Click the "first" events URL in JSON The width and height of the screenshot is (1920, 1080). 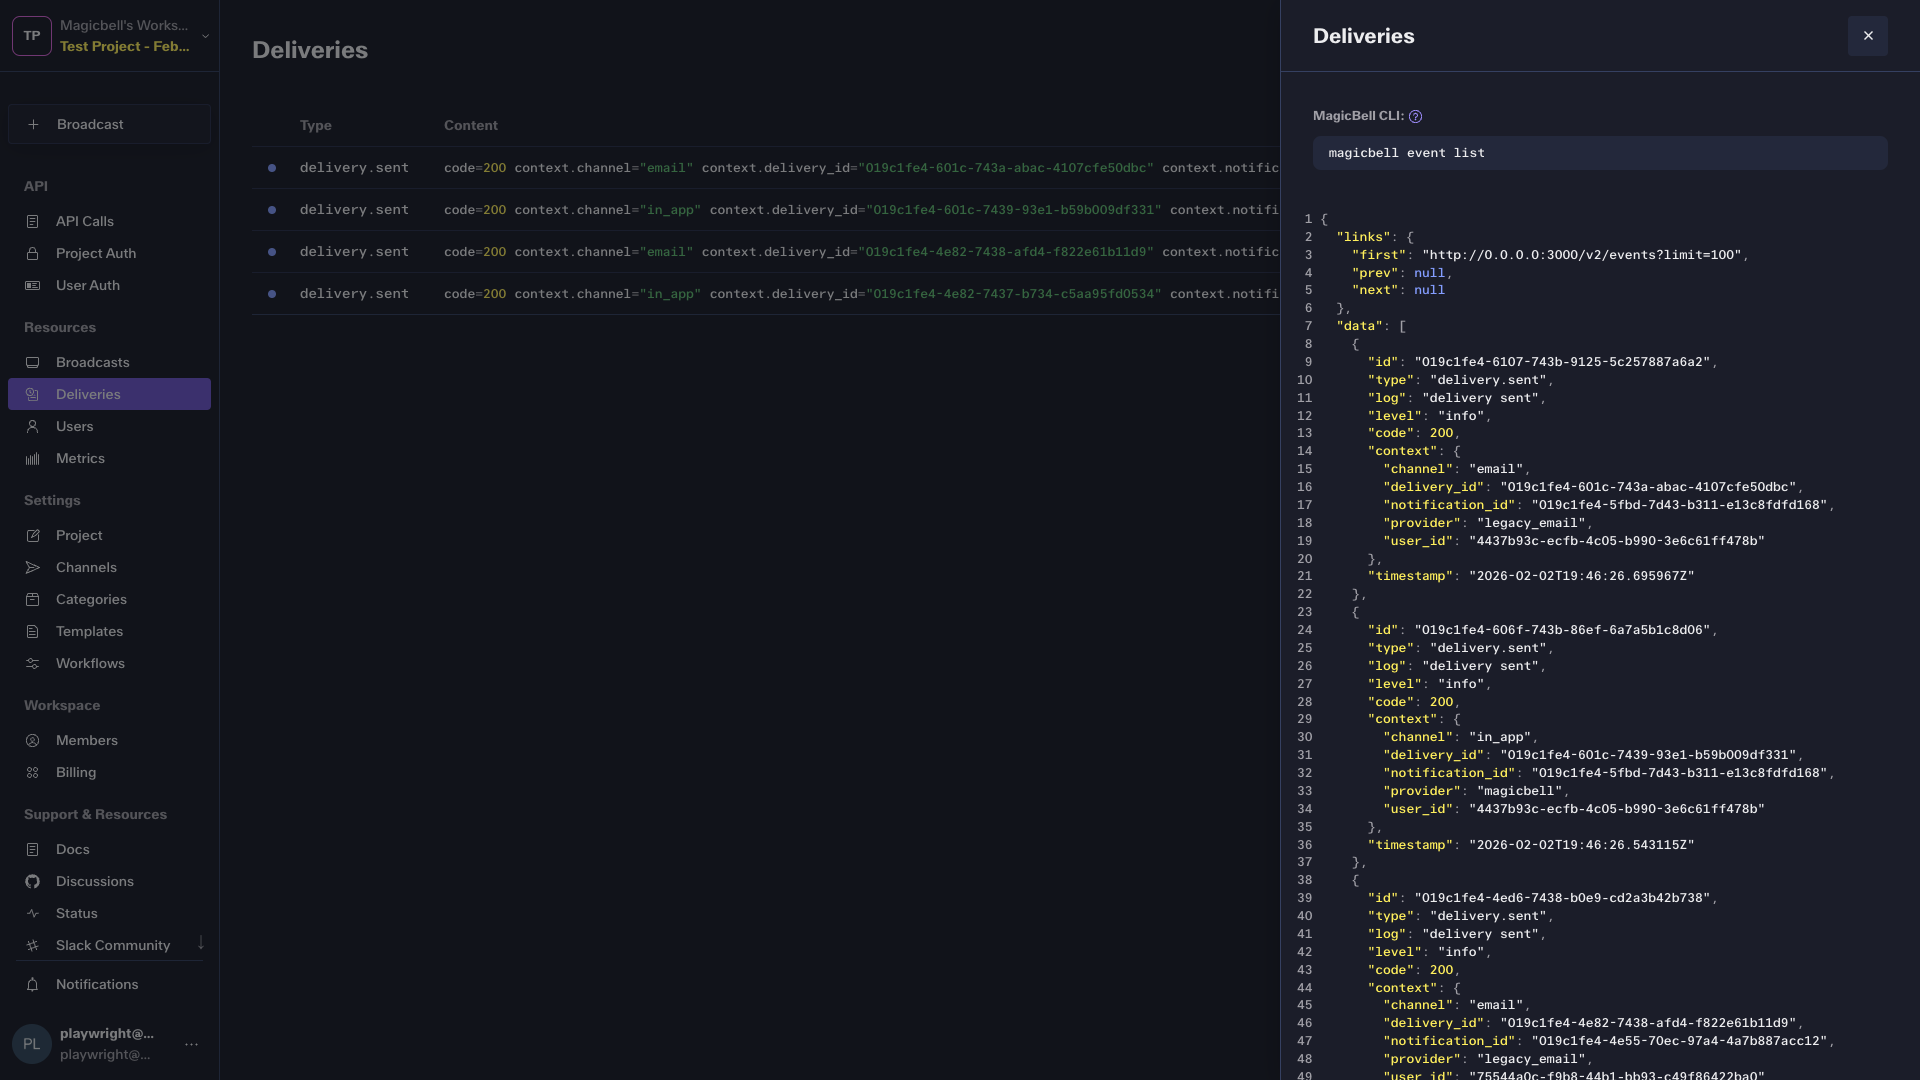[1582, 255]
